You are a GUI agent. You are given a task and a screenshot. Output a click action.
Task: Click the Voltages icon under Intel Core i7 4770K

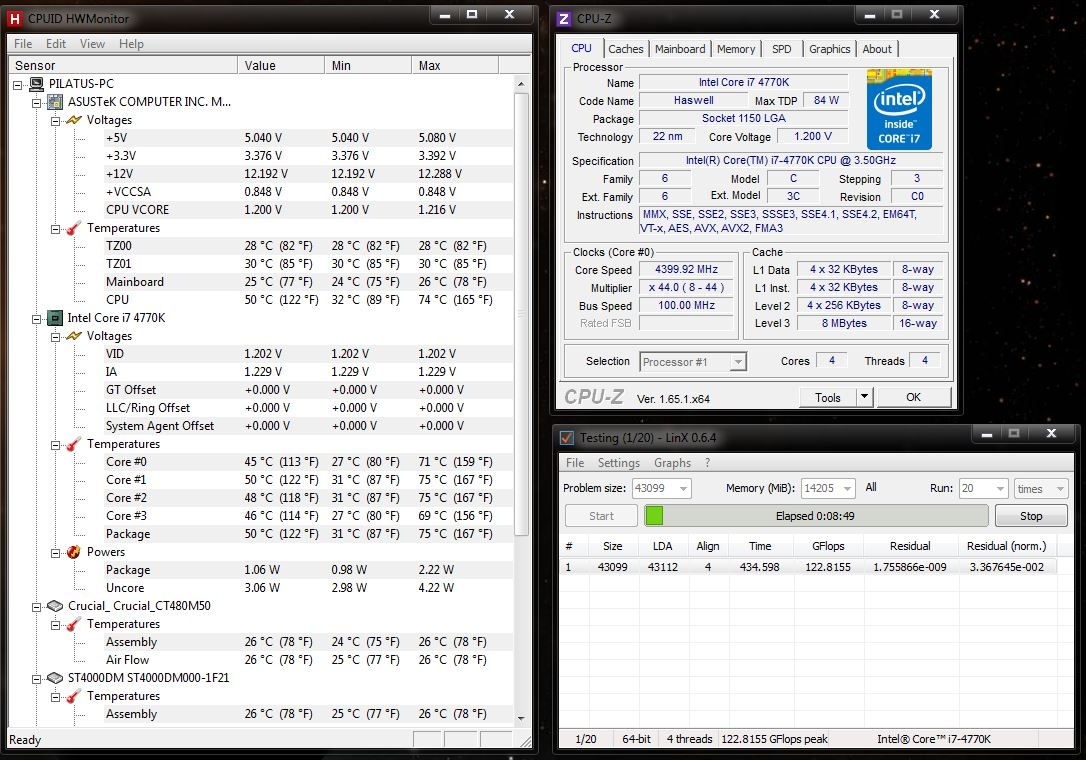point(73,336)
